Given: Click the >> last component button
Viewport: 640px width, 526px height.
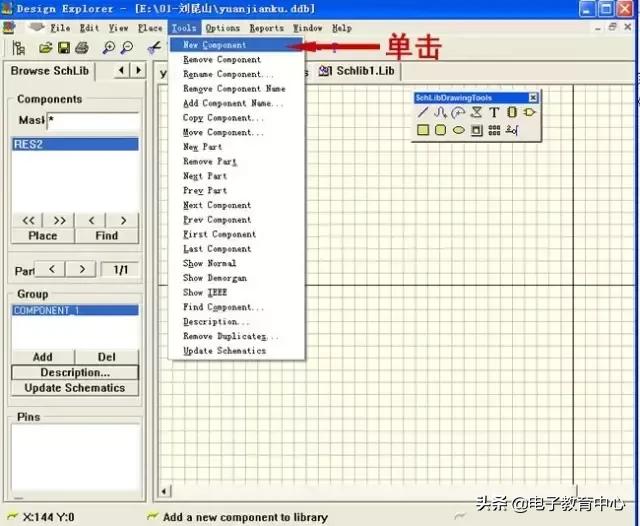Looking at the screenshot, I should click(60, 221).
